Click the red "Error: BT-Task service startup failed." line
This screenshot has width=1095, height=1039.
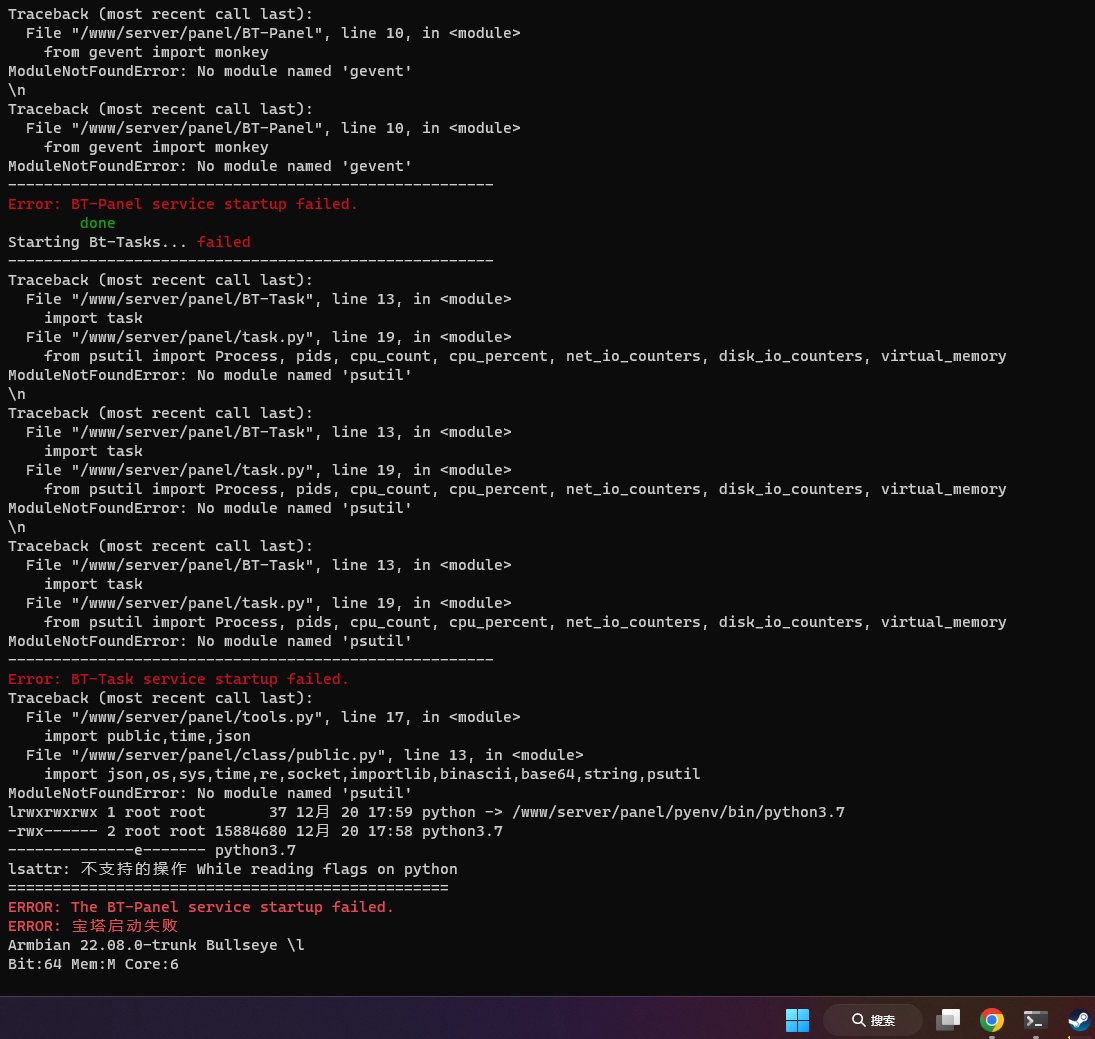[x=178, y=679]
